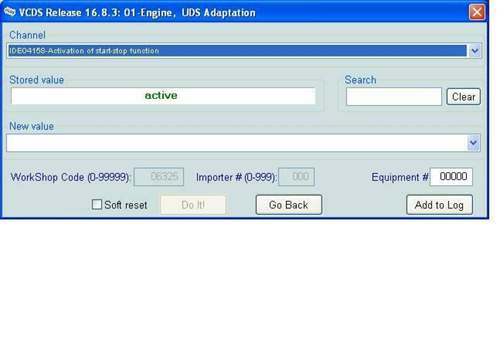
Task: Click the Clear button next to Search
Action: 463,97
